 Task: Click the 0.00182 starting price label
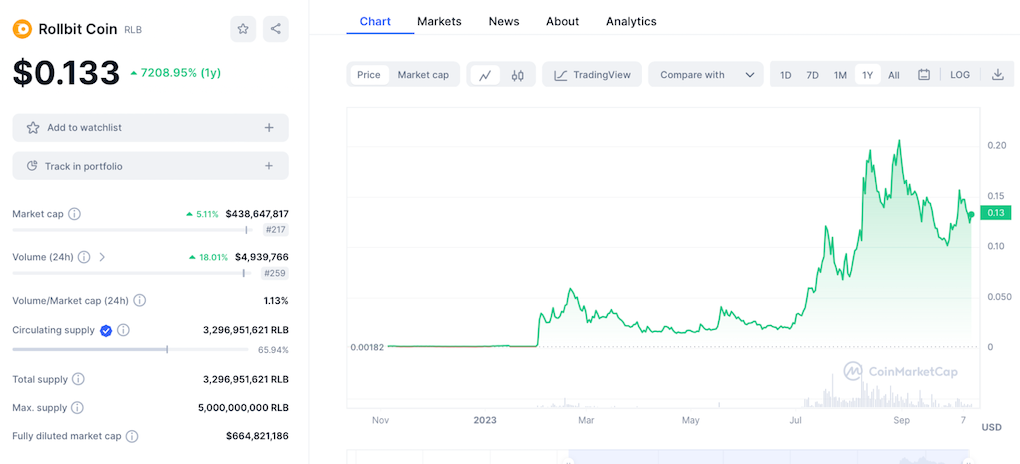[369, 347]
